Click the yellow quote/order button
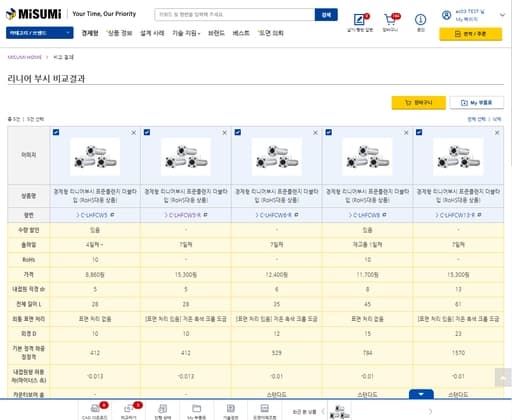The image size is (512, 420). (470, 34)
